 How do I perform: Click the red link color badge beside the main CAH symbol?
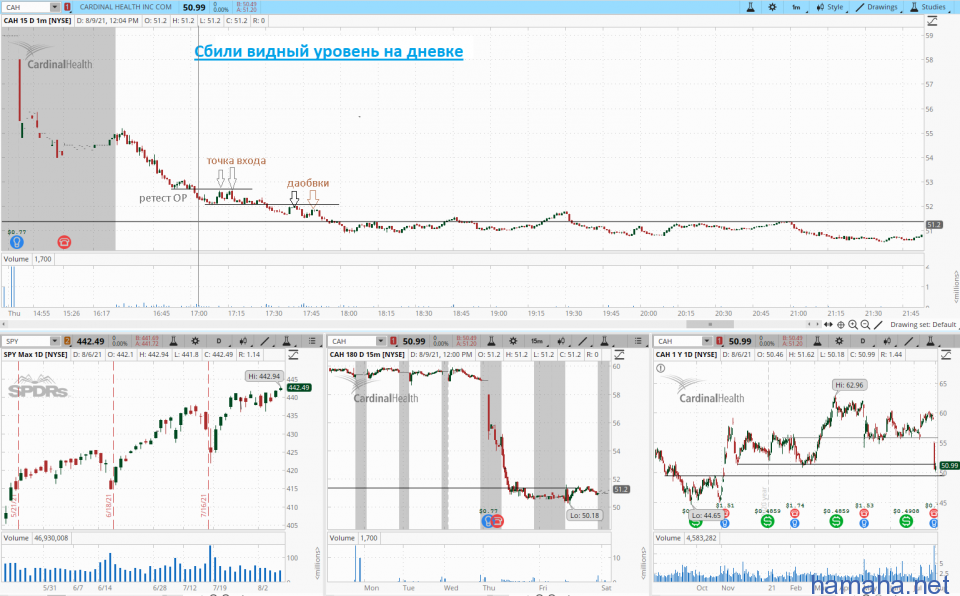67,7
